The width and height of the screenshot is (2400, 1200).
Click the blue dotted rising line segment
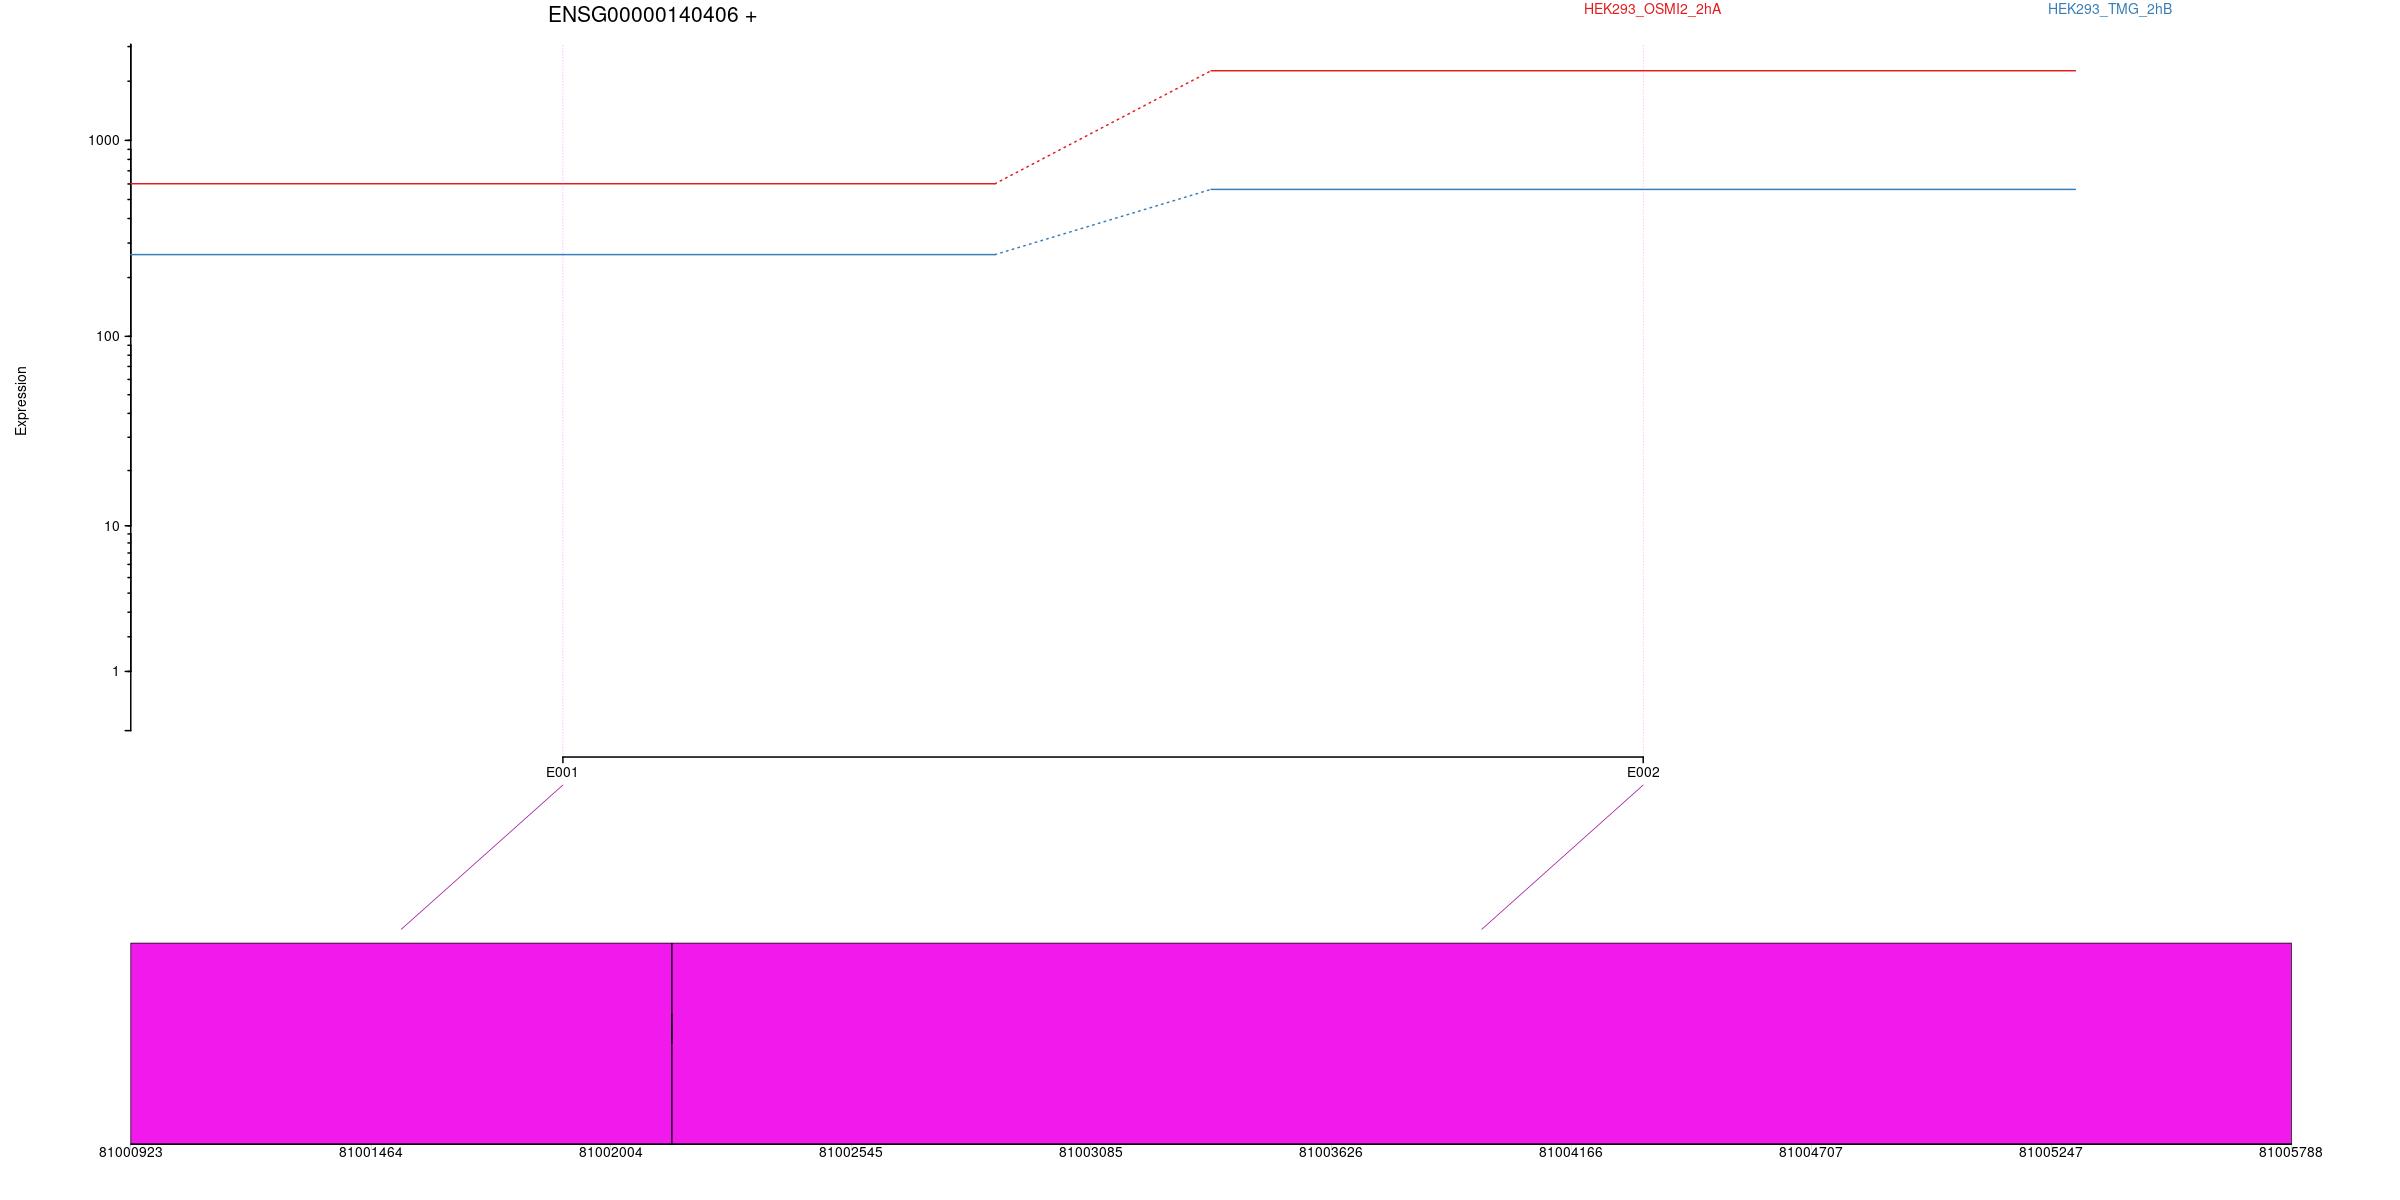(x=1103, y=222)
